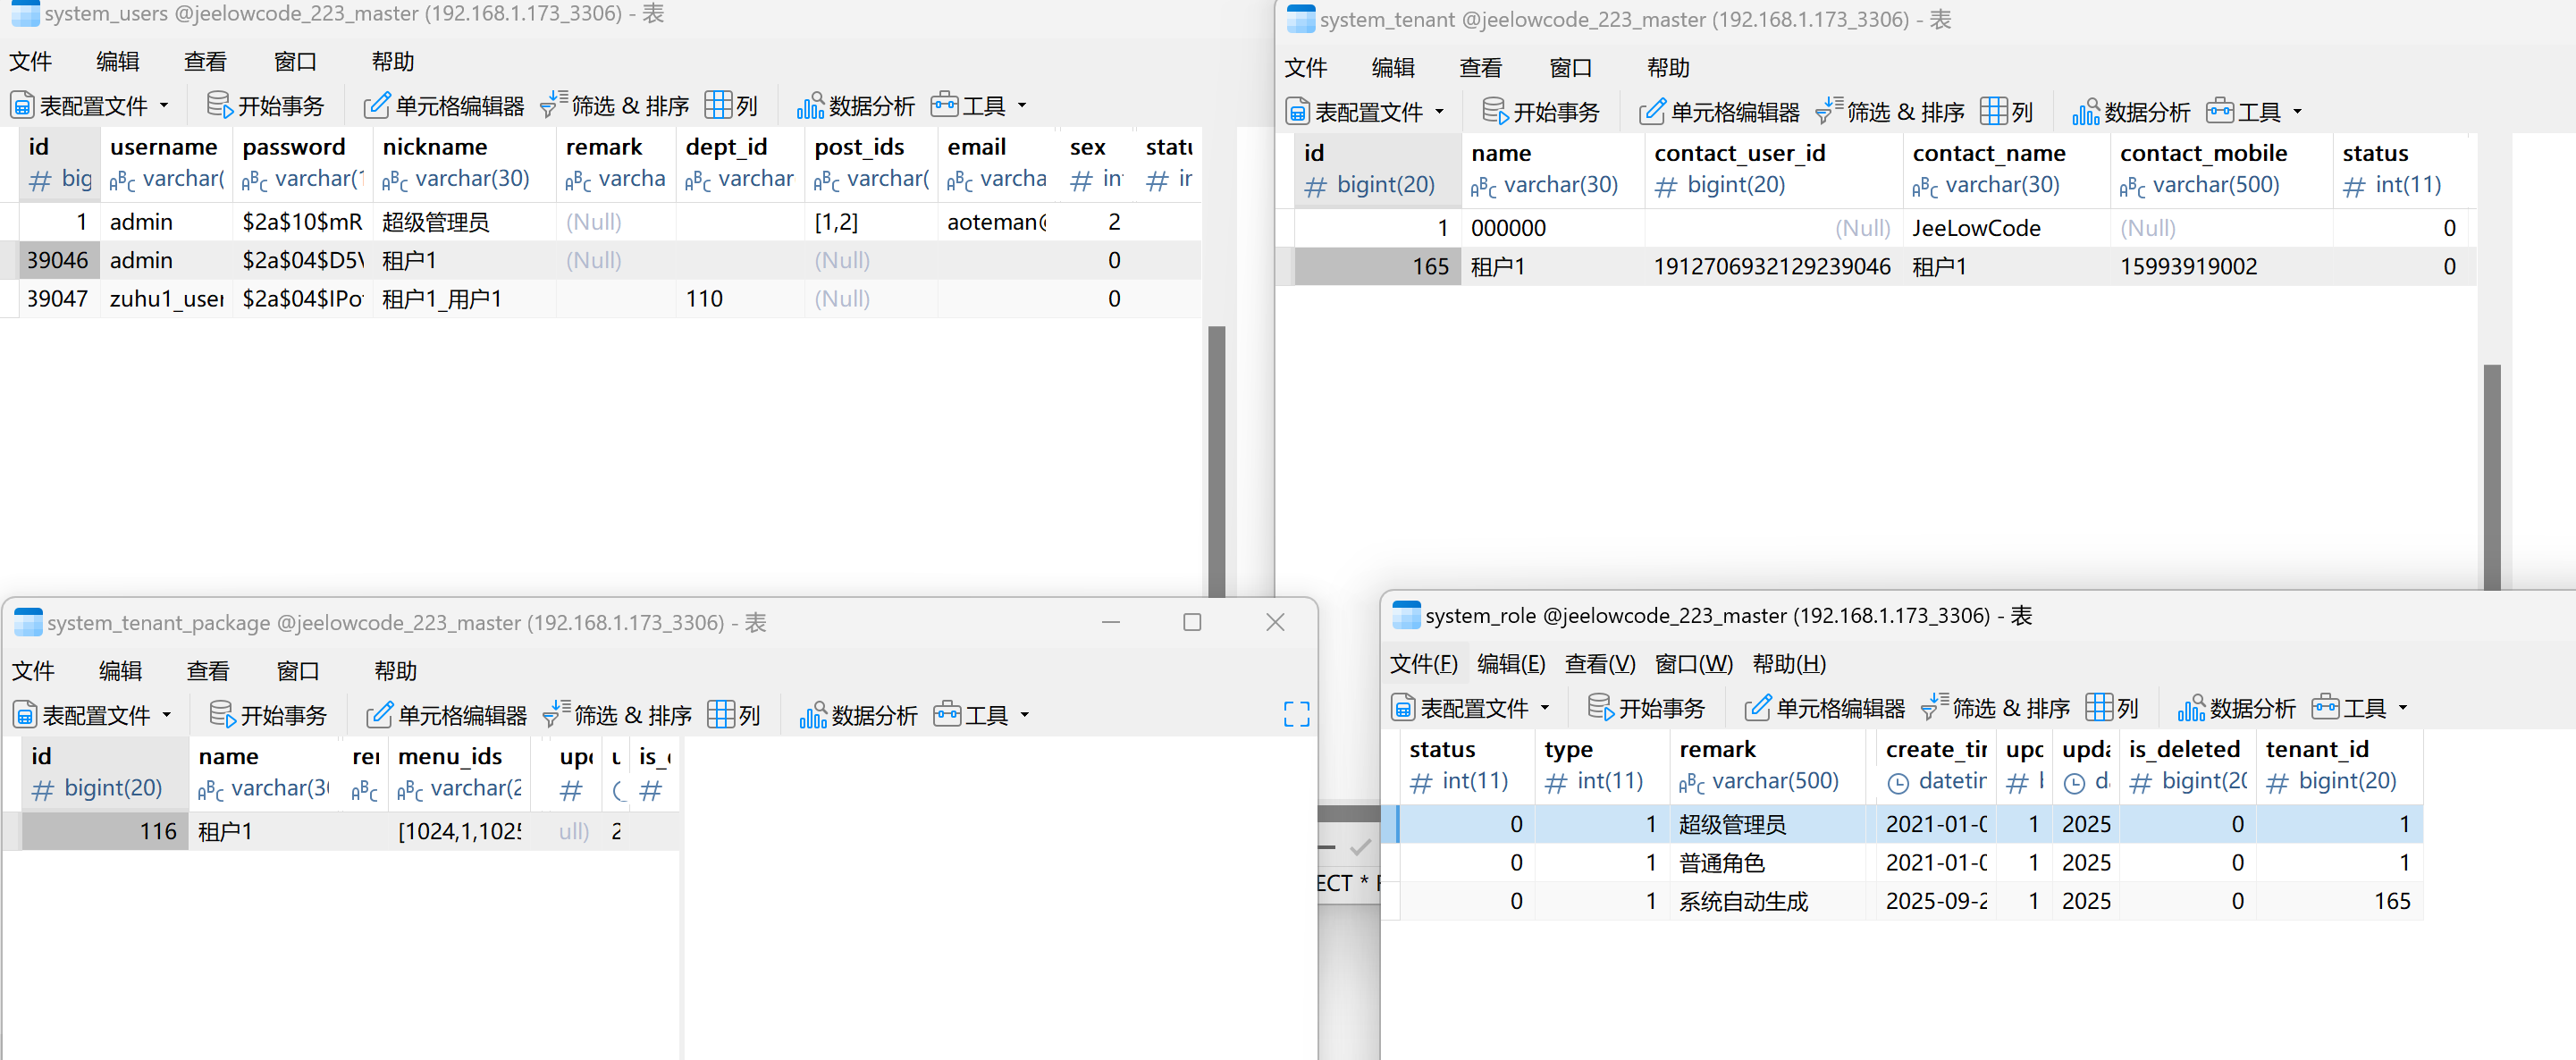Open 帮助(H) menu in system_role window

pyautogui.click(x=1789, y=663)
